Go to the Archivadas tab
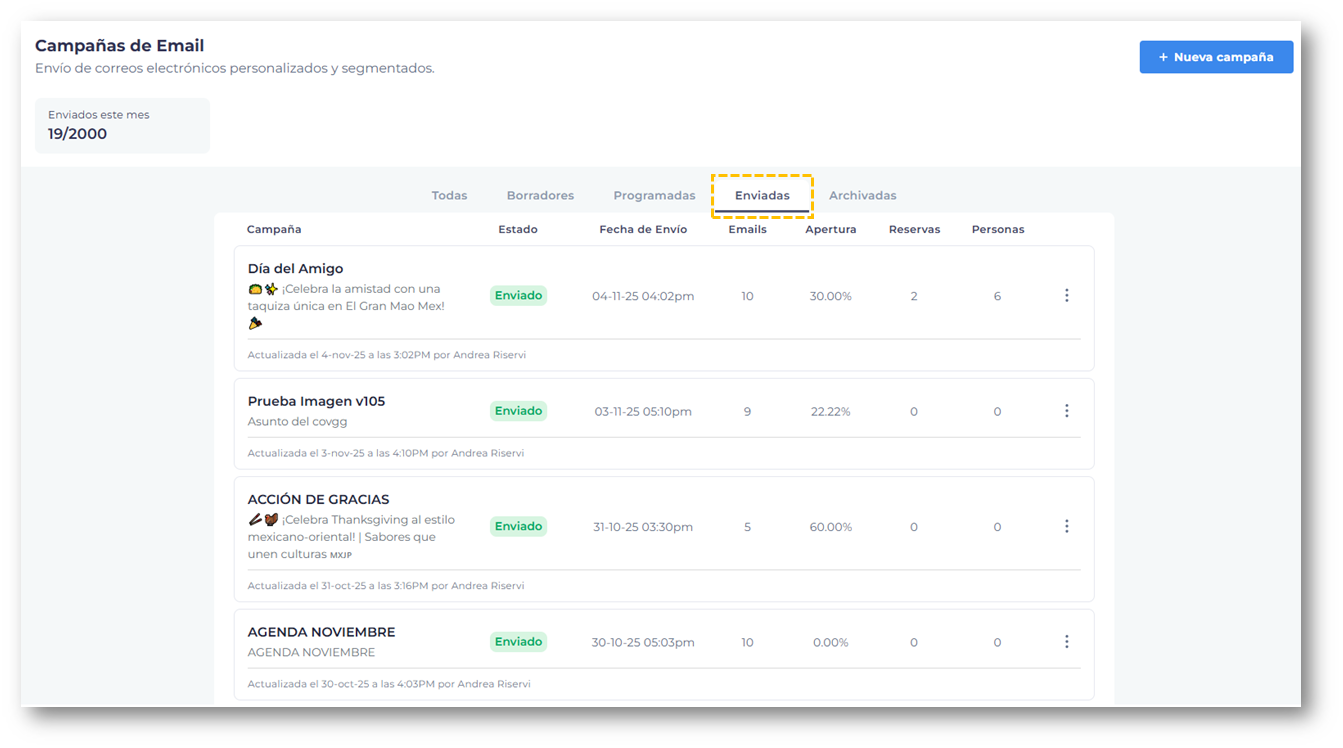The width and height of the screenshot is (1343, 748). 862,196
